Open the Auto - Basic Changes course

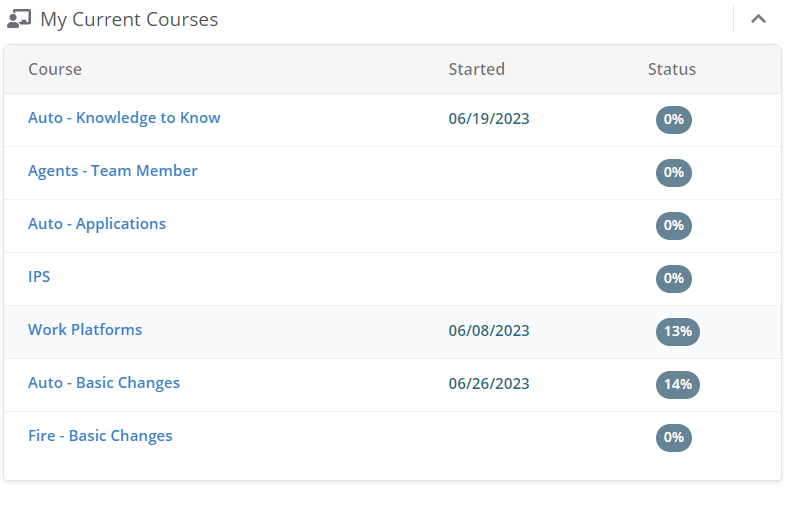click(104, 383)
